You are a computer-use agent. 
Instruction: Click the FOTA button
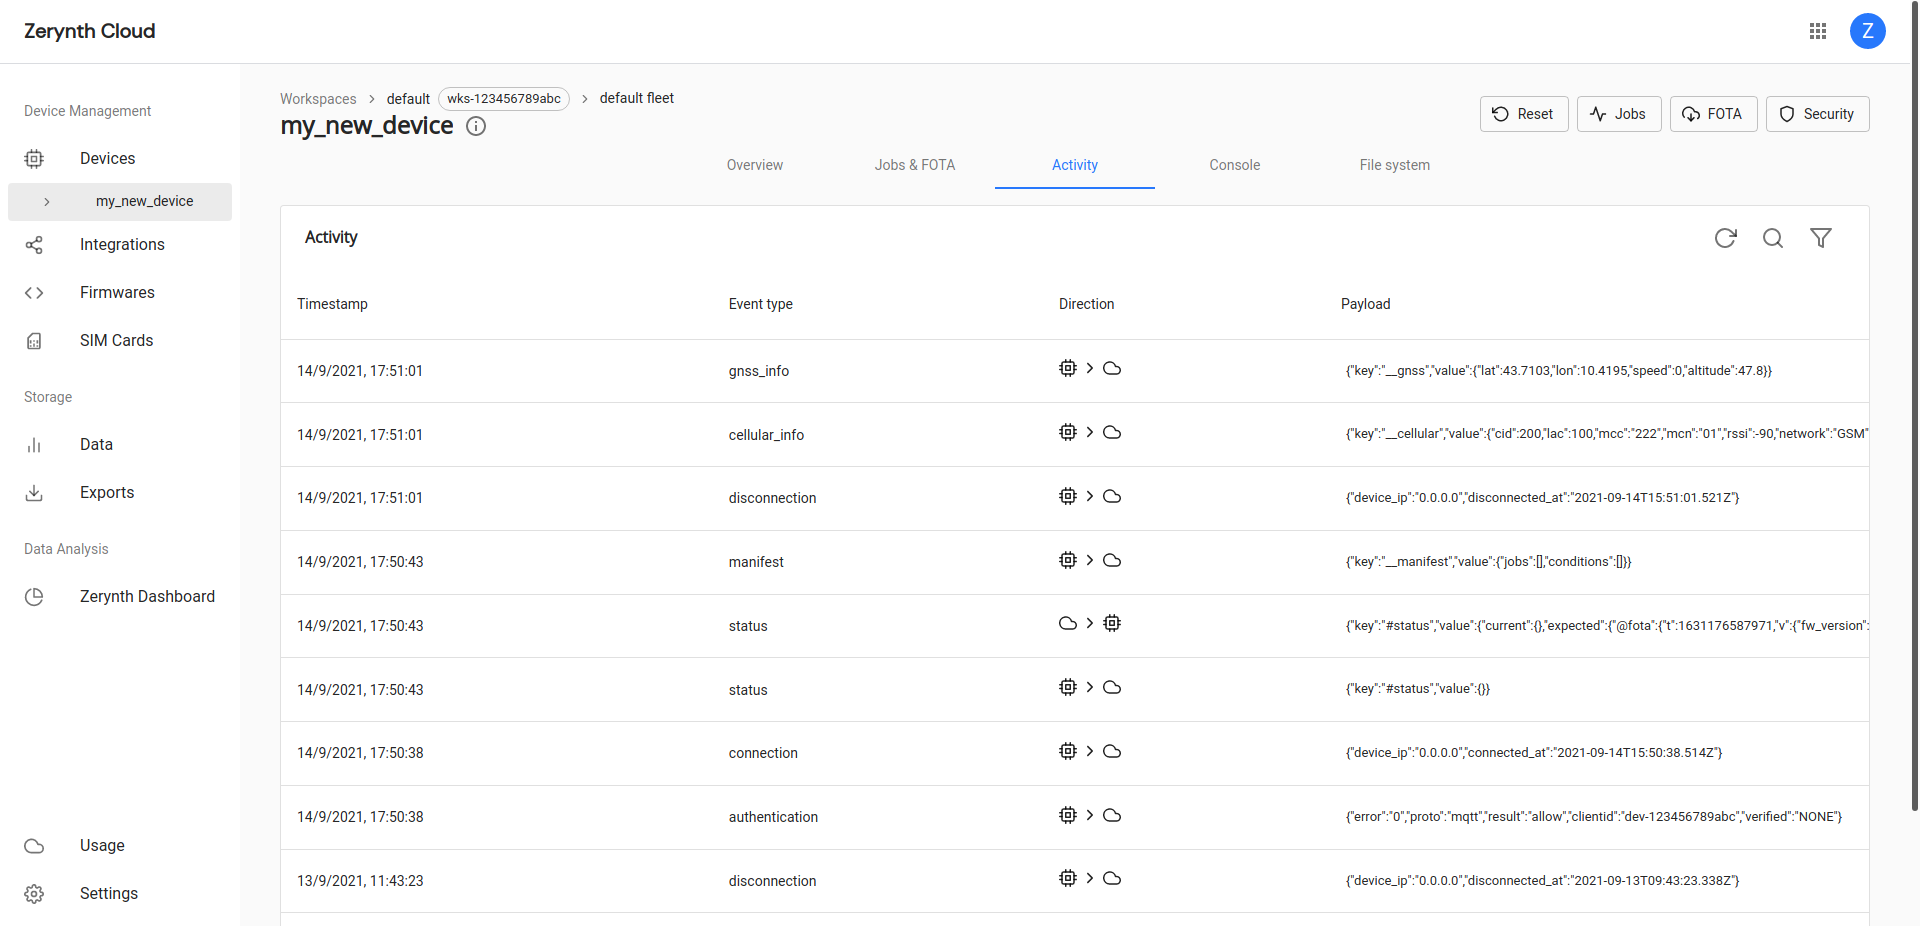(x=1713, y=114)
